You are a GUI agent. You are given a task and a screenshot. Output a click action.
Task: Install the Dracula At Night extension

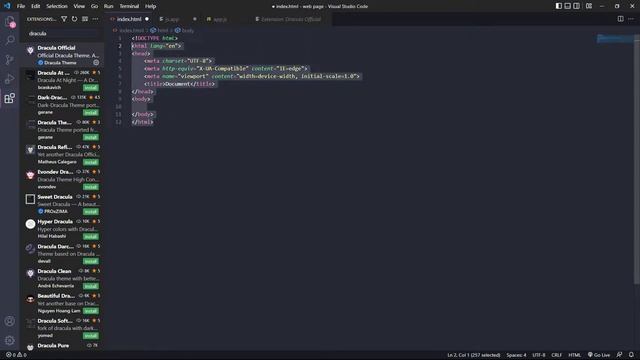(91, 88)
